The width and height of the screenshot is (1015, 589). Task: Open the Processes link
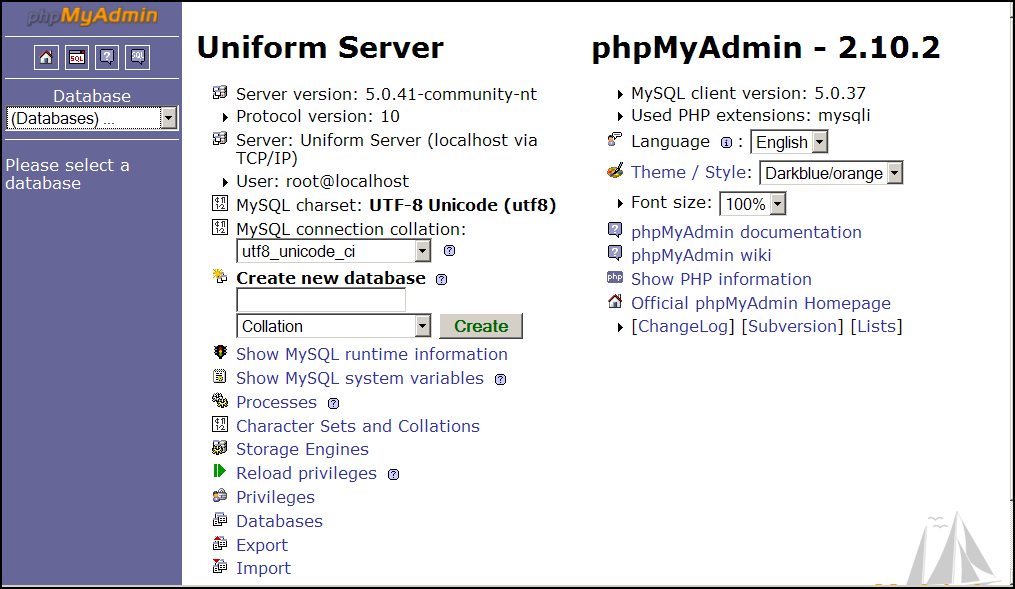pyautogui.click(x=276, y=402)
